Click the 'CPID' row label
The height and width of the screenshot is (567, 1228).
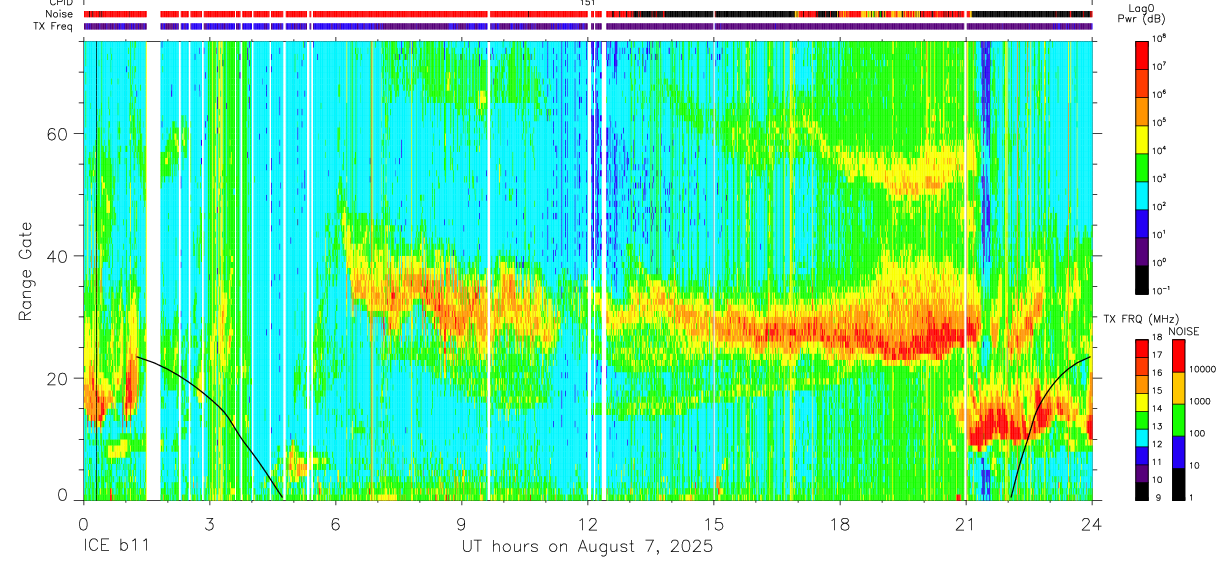pos(61,3)
